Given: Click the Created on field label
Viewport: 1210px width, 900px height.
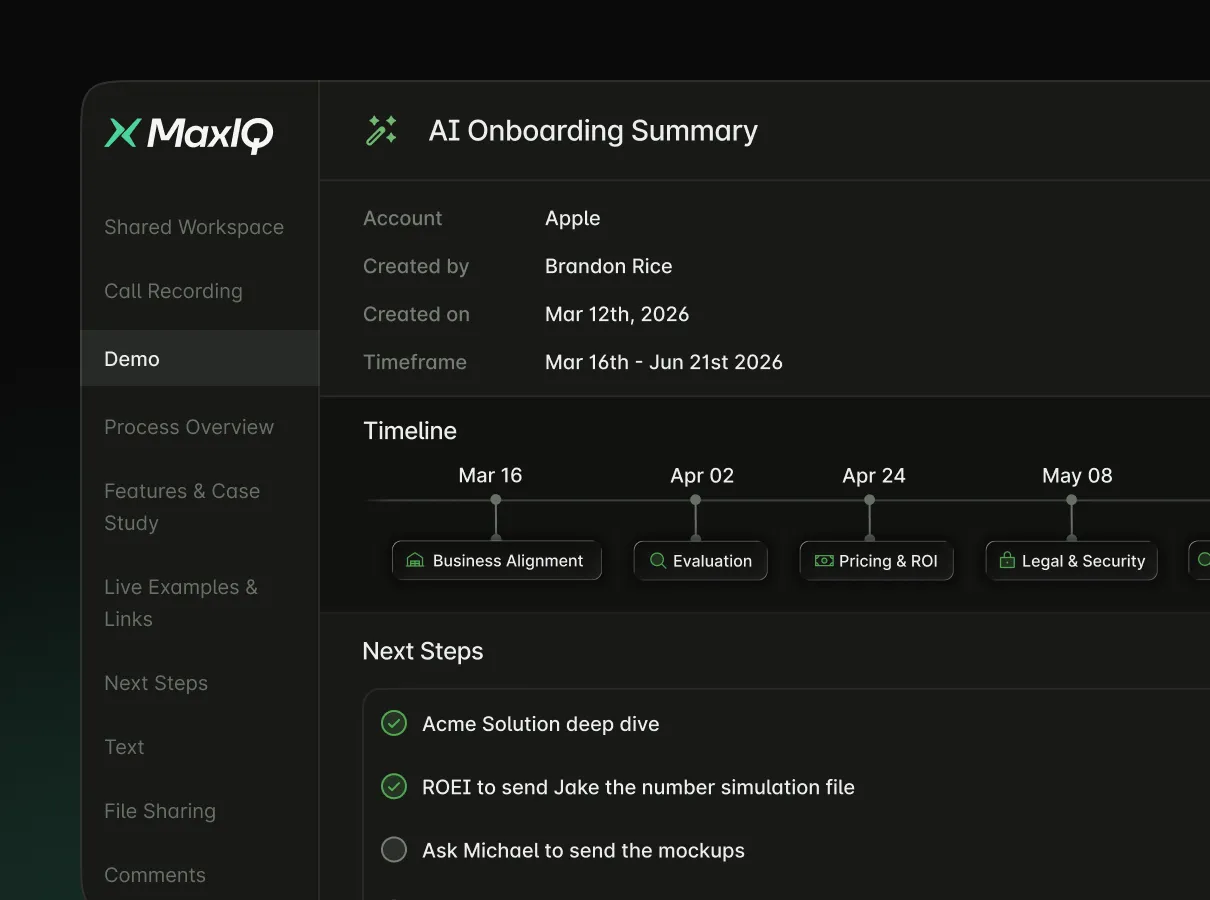Looking at the screenshot, I should (416, 314).
